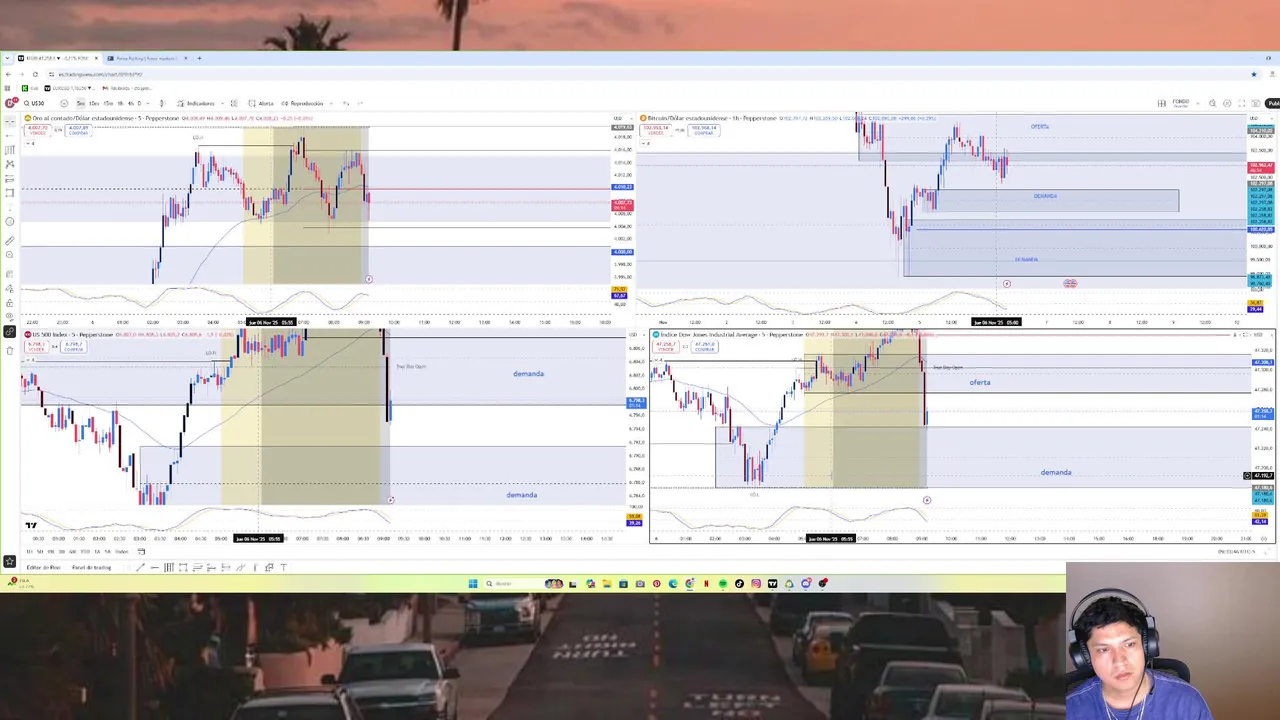The height and width of the screenshot is (720, 1280).
Task: Select the D daily timeframe
Action: click(139, 103)
